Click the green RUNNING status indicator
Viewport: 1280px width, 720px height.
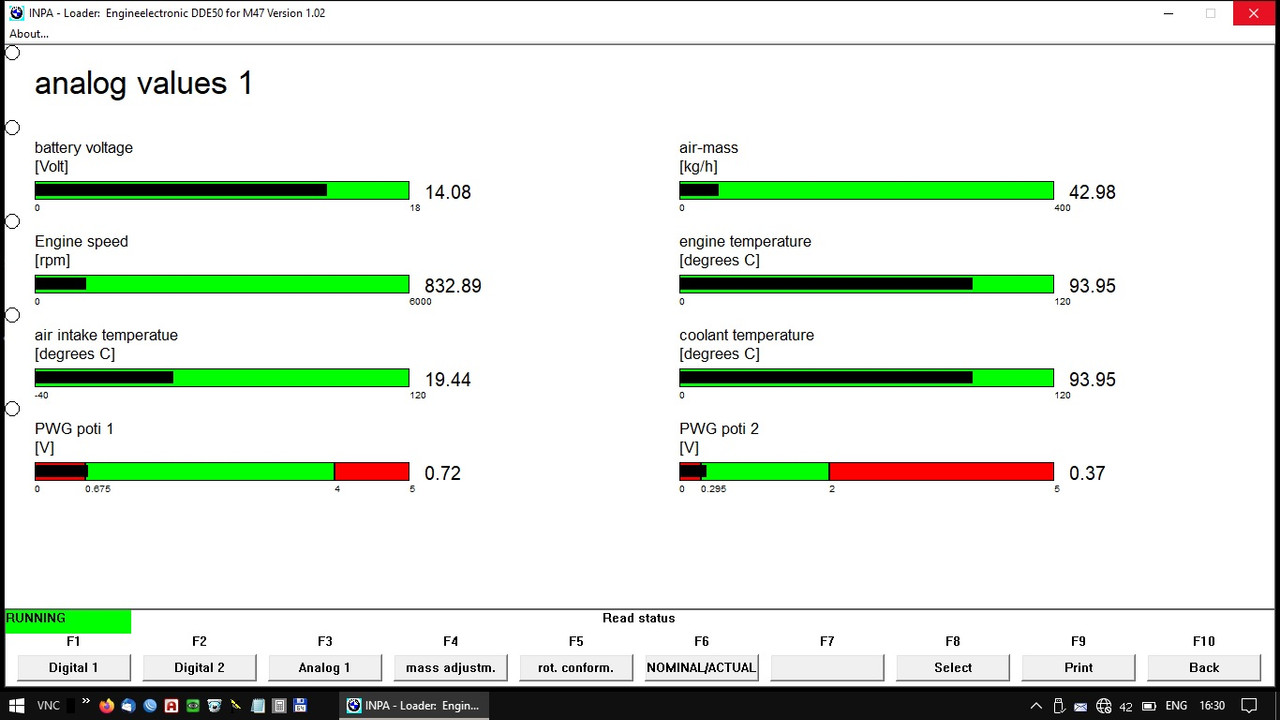68,621
